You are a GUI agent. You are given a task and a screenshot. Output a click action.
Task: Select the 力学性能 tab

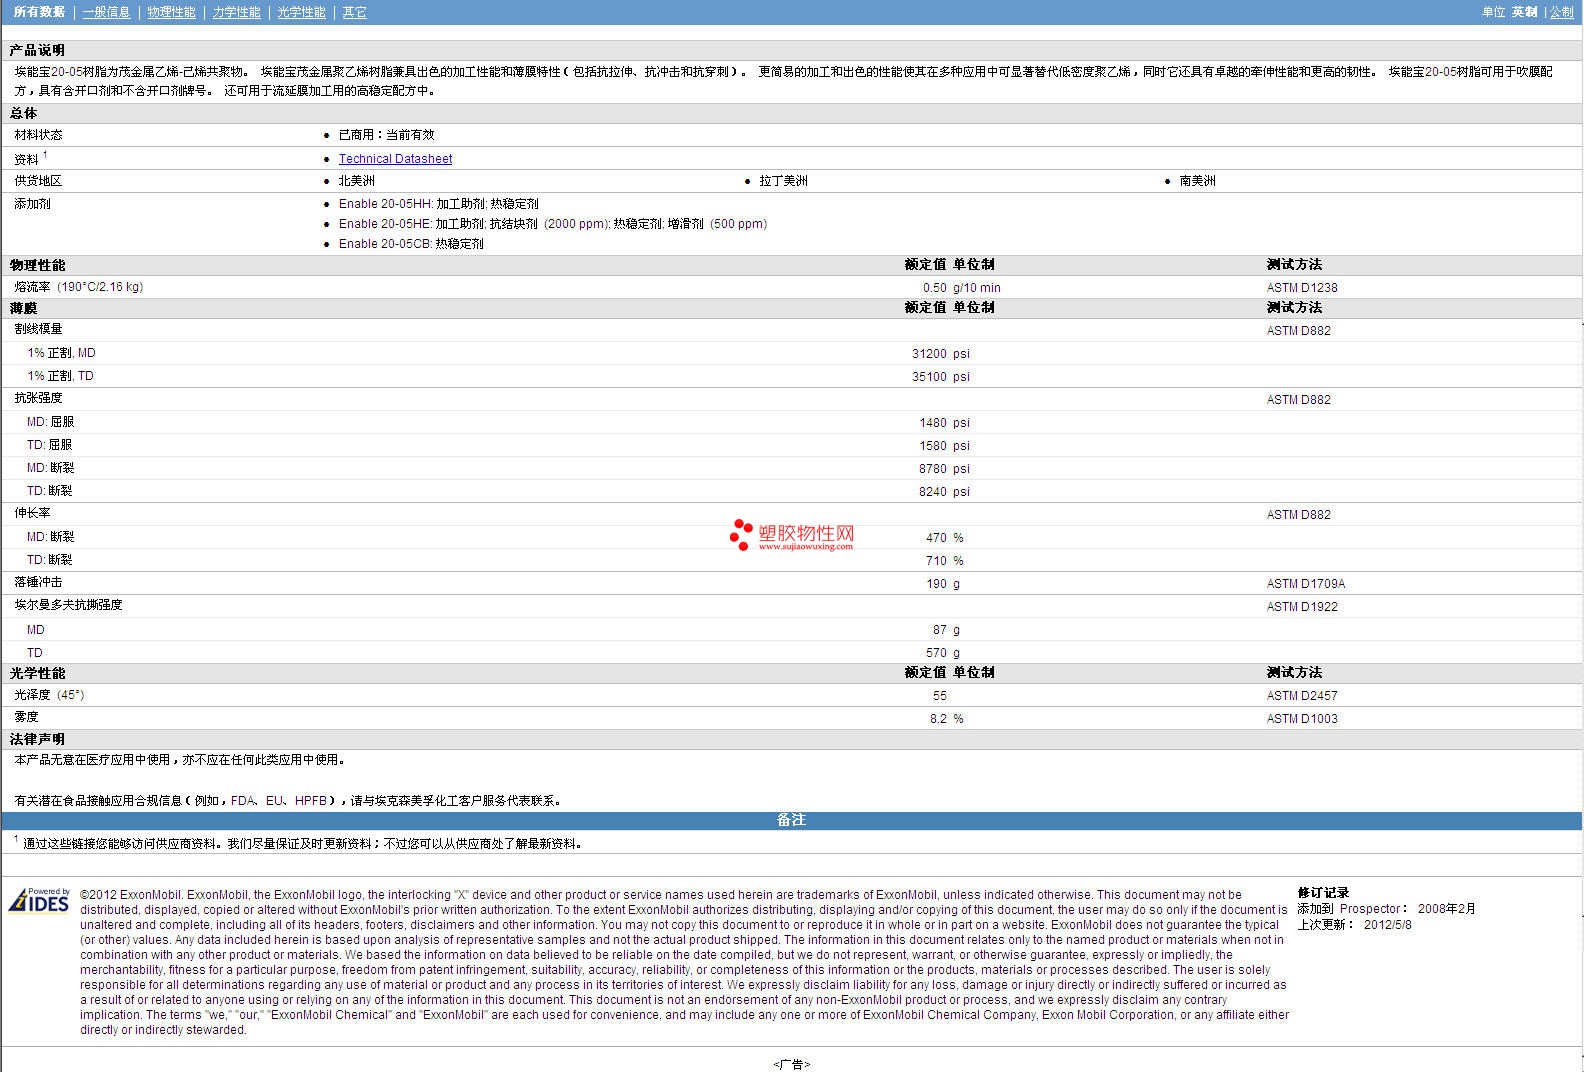(x=236, y=12)
